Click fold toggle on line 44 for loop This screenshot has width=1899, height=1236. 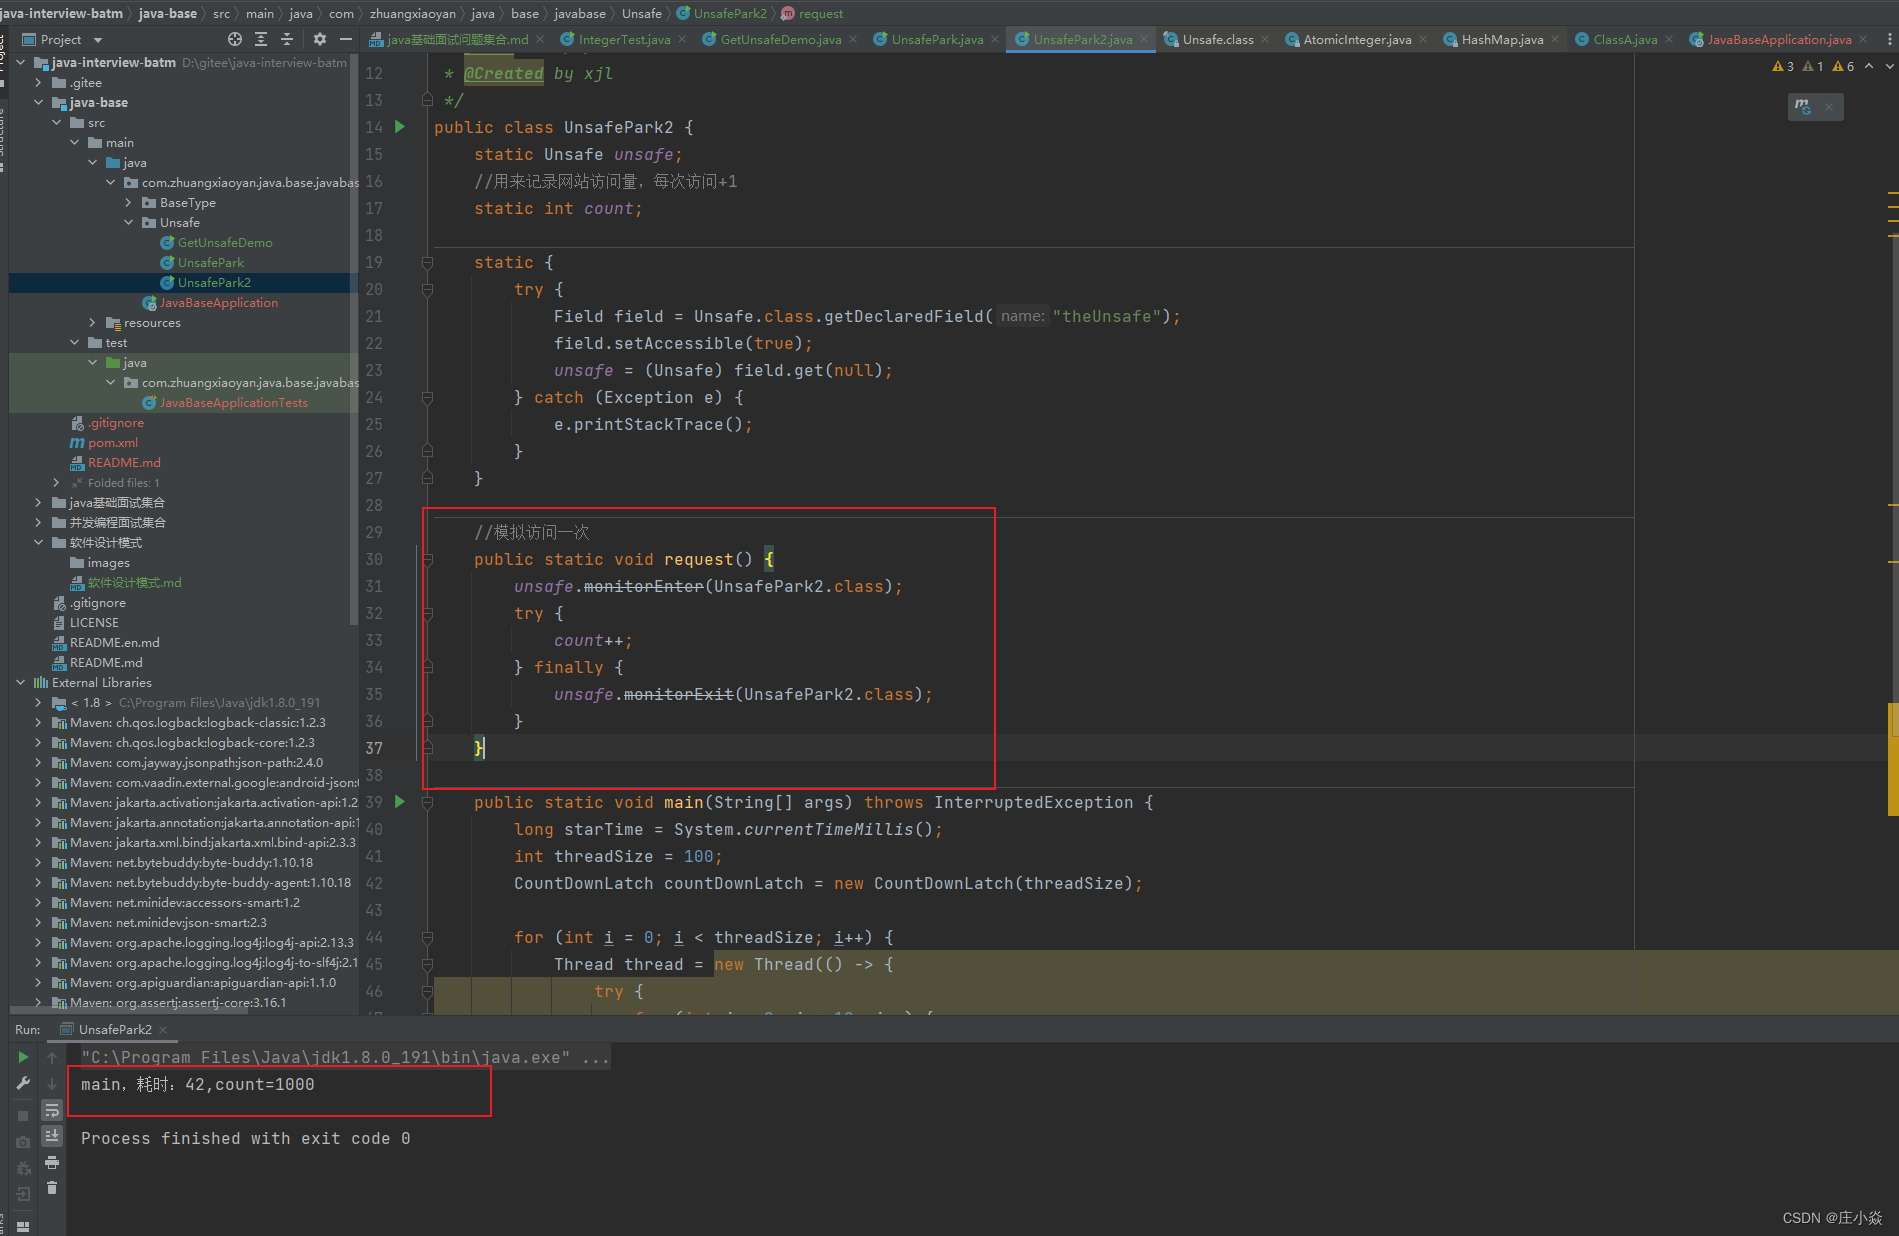click(x=428, y=938)
